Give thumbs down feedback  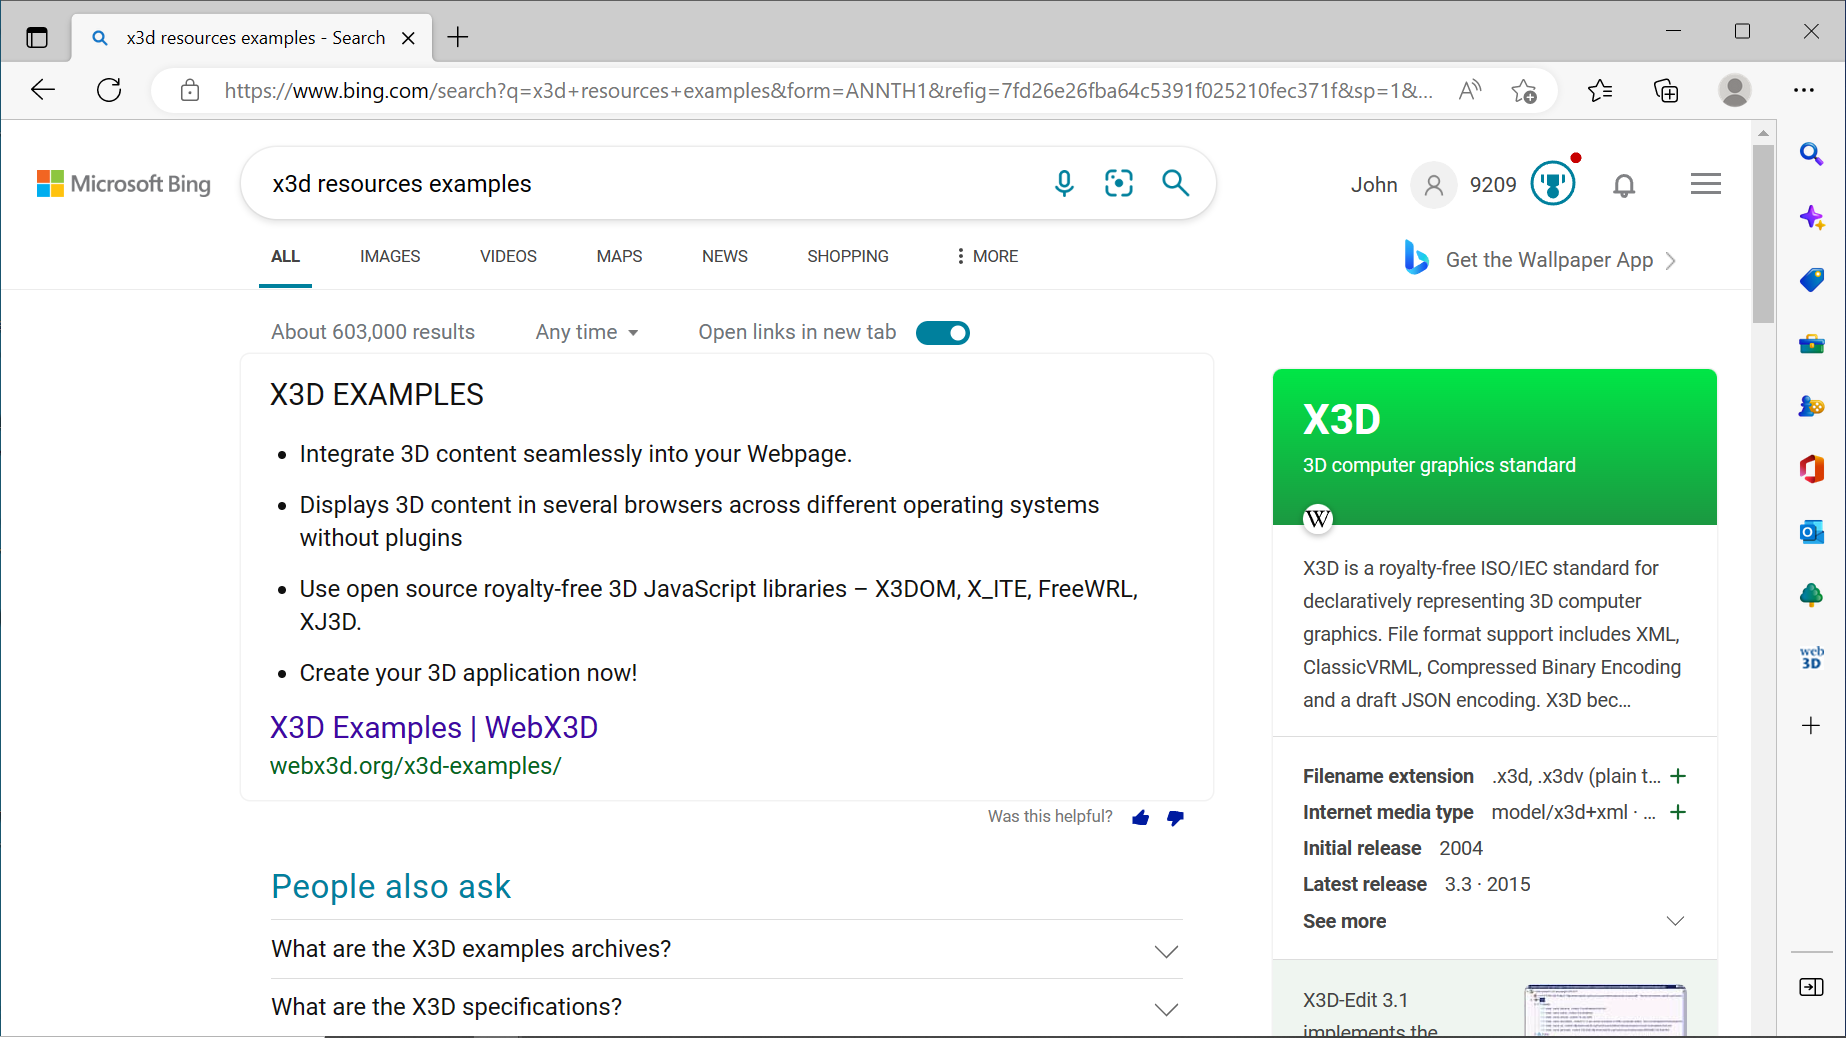[x=1175, y=818]
